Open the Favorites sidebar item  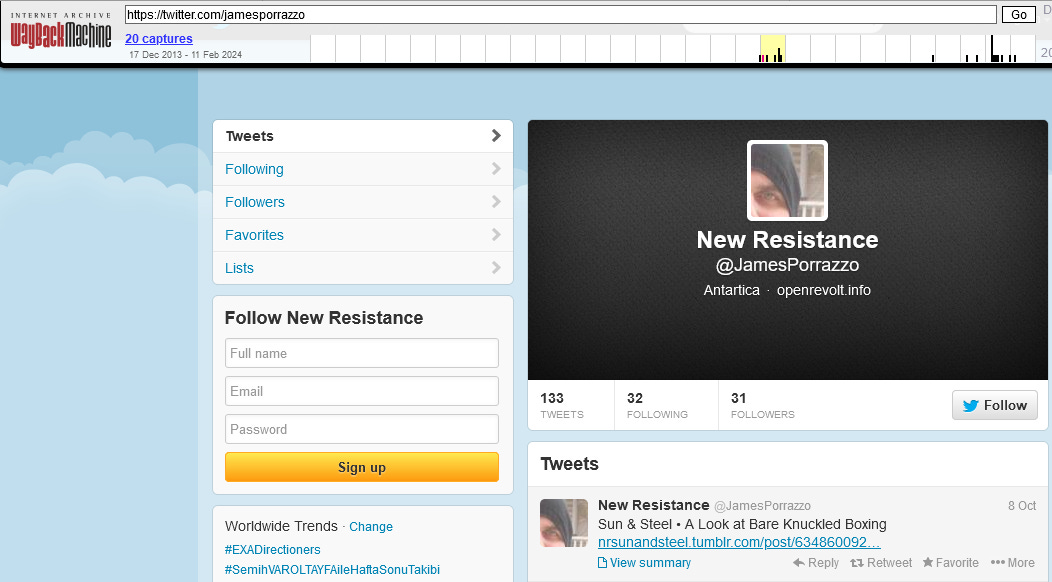363,235
